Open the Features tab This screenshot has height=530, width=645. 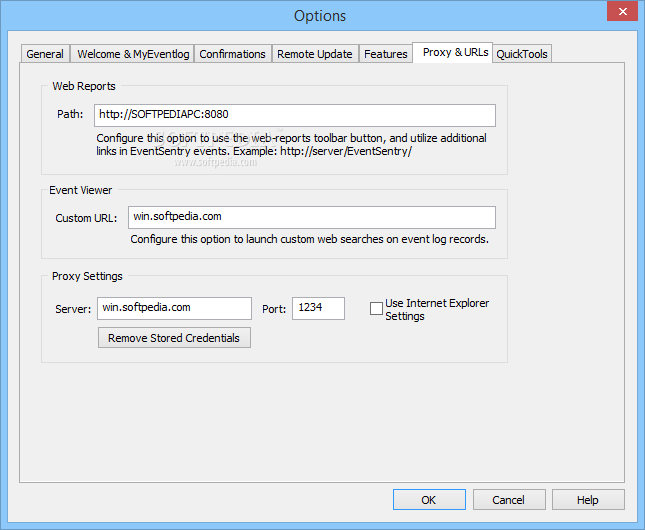point(385,54)
